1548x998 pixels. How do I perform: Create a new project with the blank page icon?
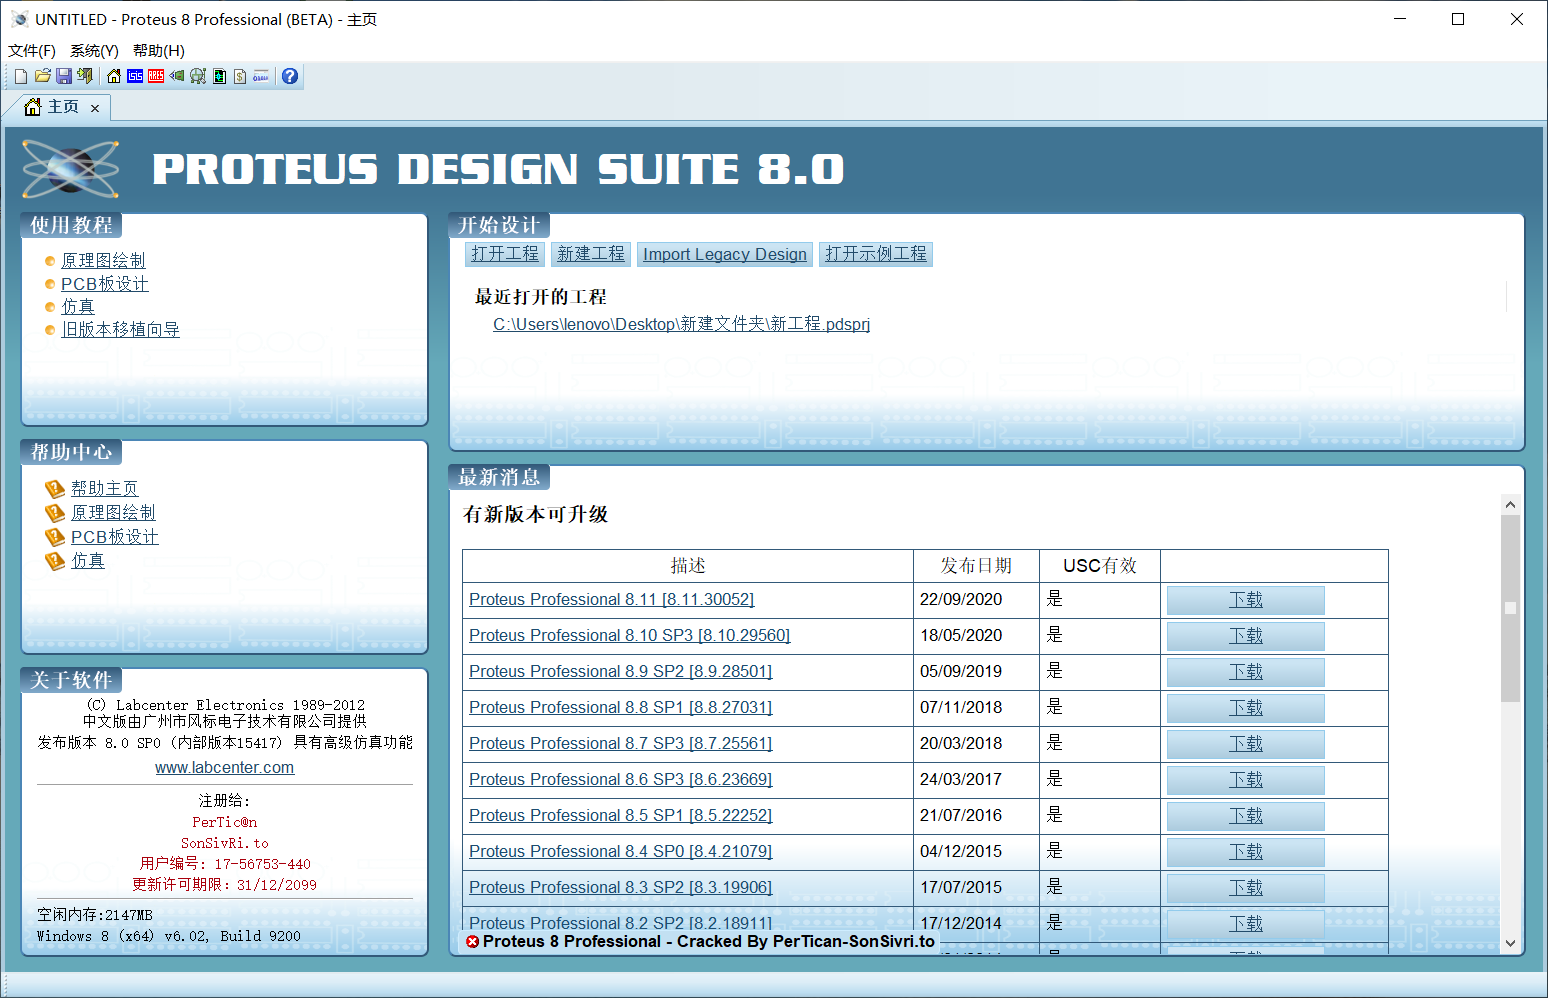coord(21,75)
